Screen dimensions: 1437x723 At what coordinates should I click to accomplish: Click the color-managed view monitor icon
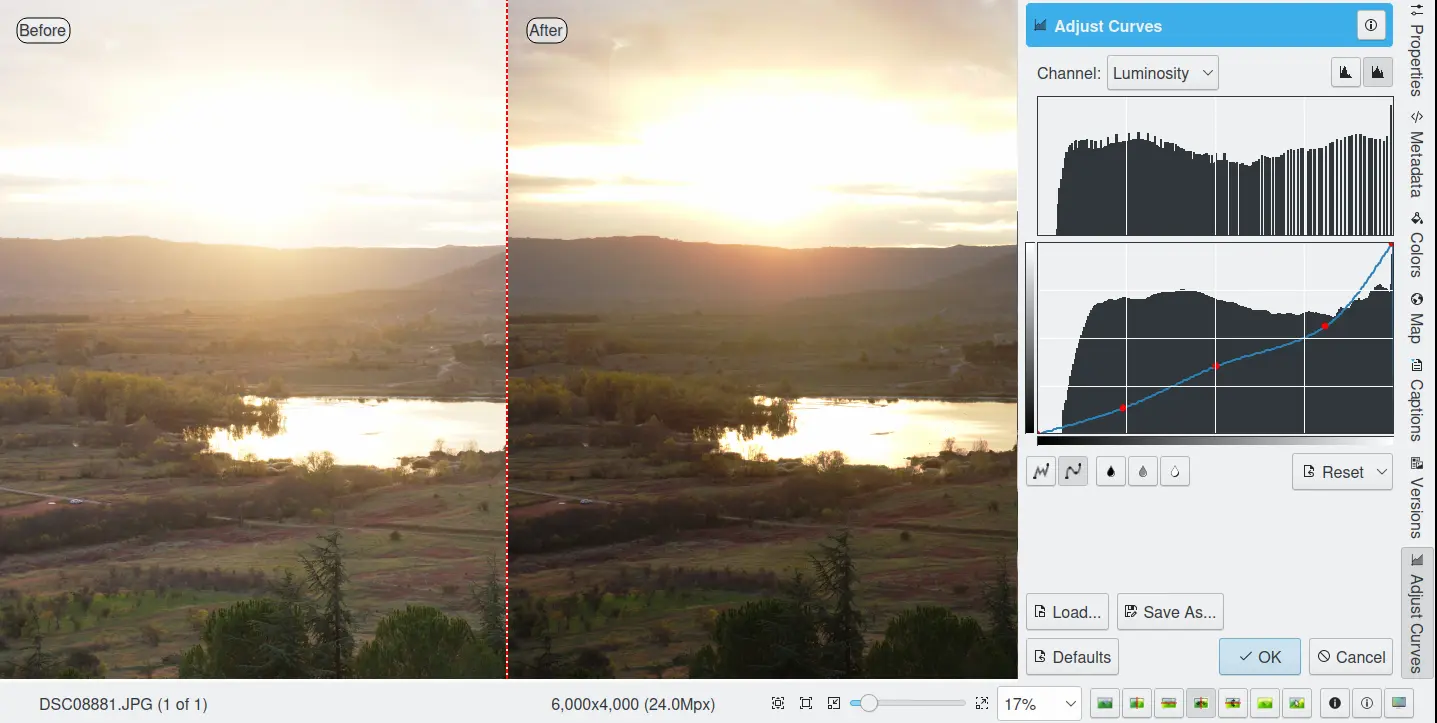pos(1398,704)
